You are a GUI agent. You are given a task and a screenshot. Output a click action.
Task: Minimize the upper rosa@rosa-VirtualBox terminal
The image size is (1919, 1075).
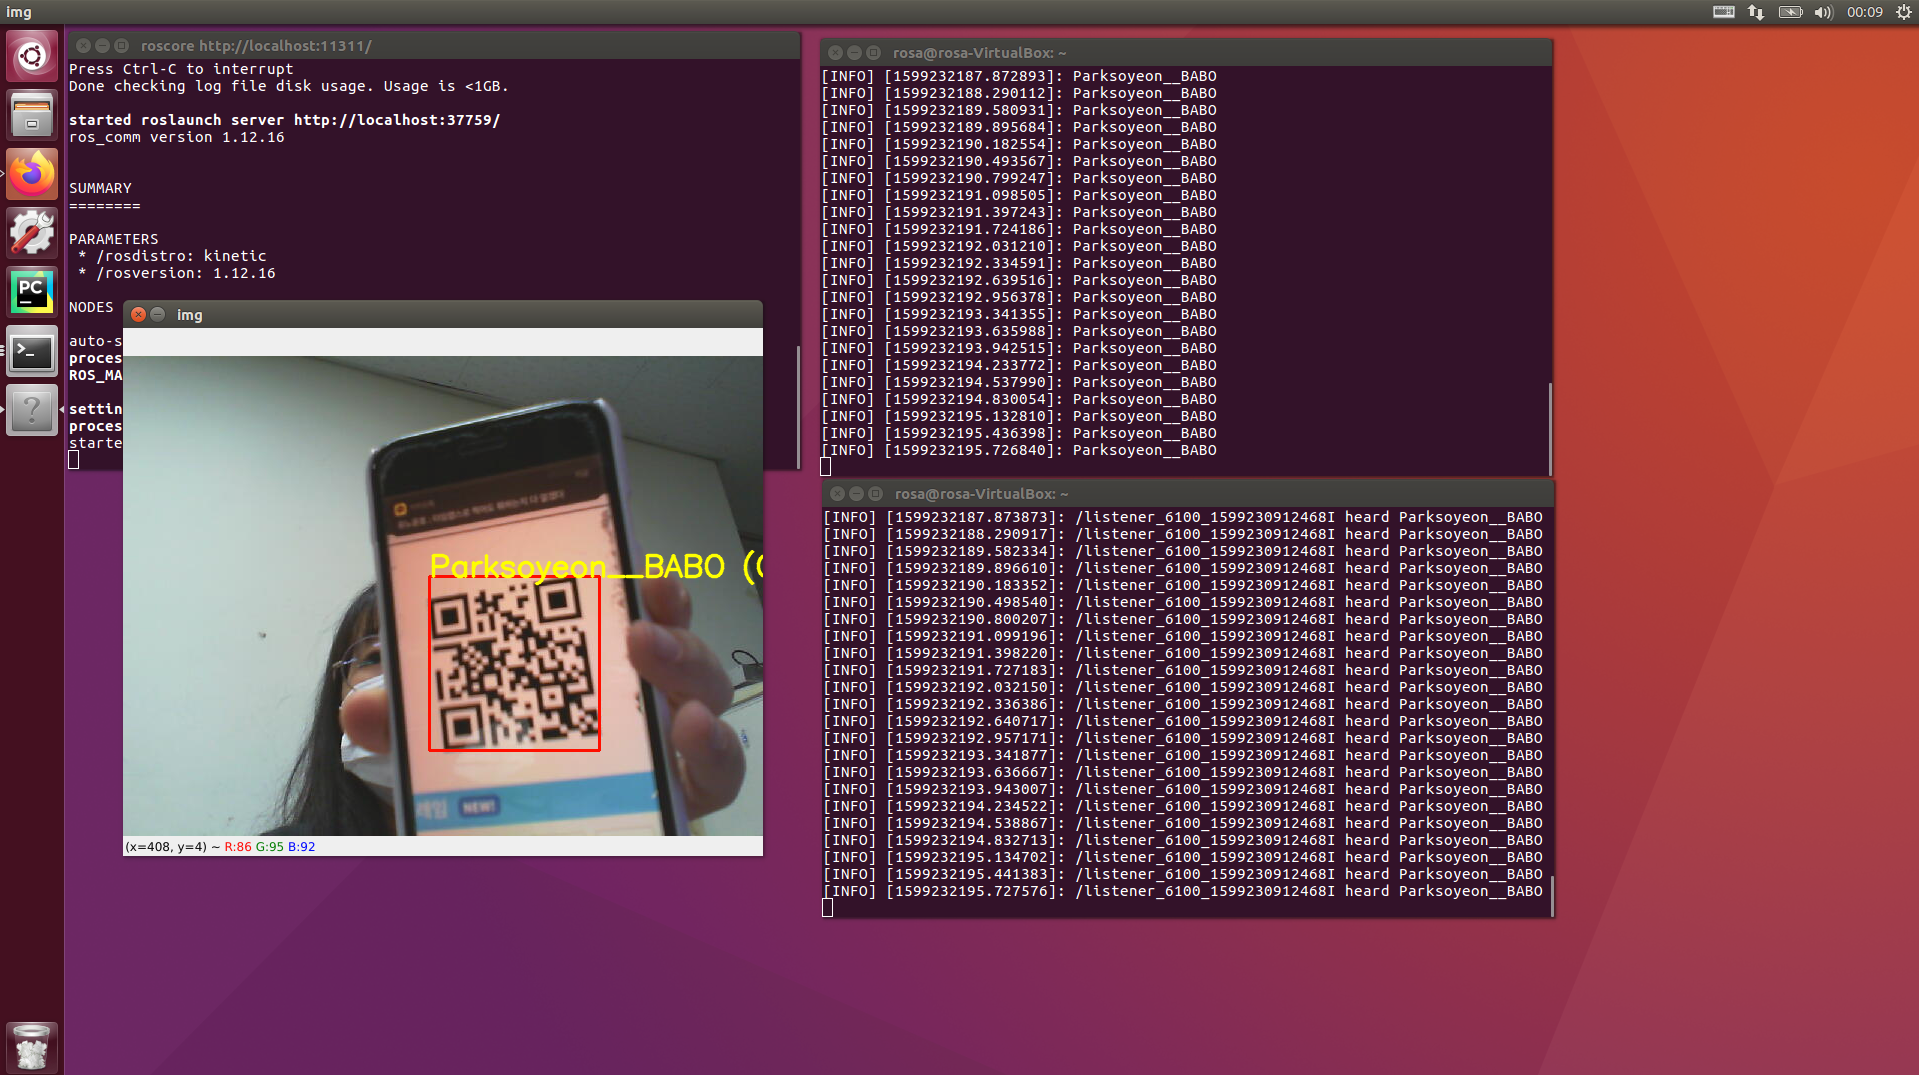pyautogui.click(x=854, y=53)
